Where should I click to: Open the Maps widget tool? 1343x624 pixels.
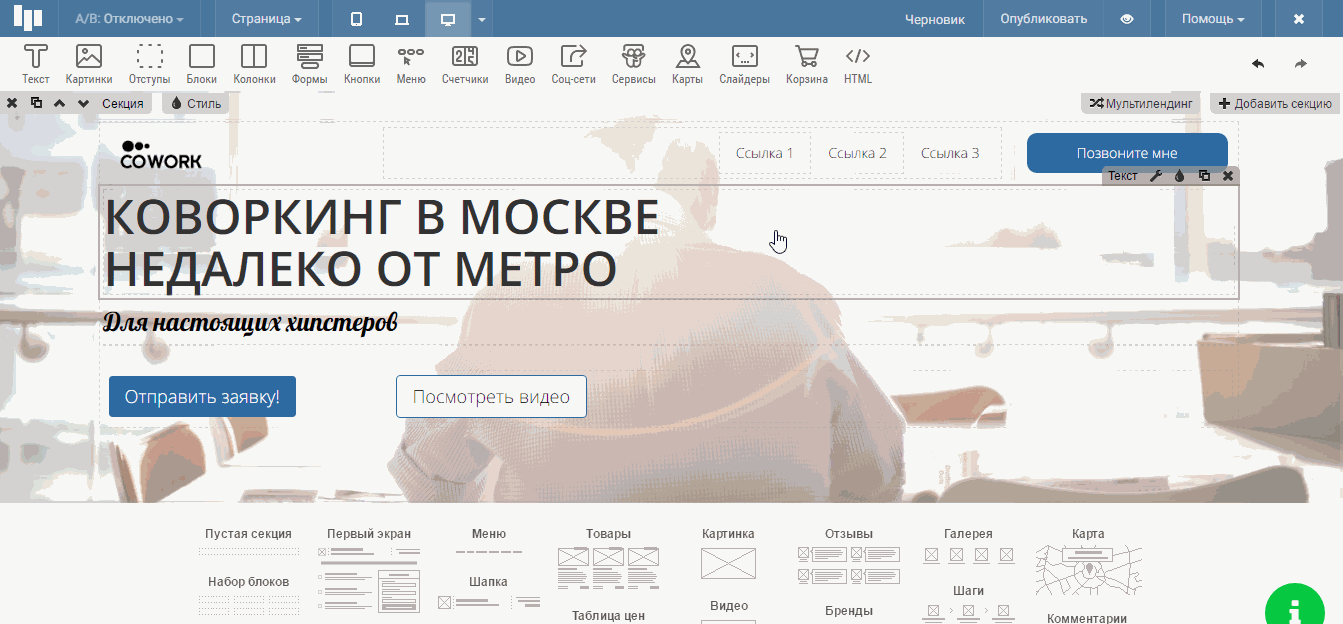[x=687, y=64]
